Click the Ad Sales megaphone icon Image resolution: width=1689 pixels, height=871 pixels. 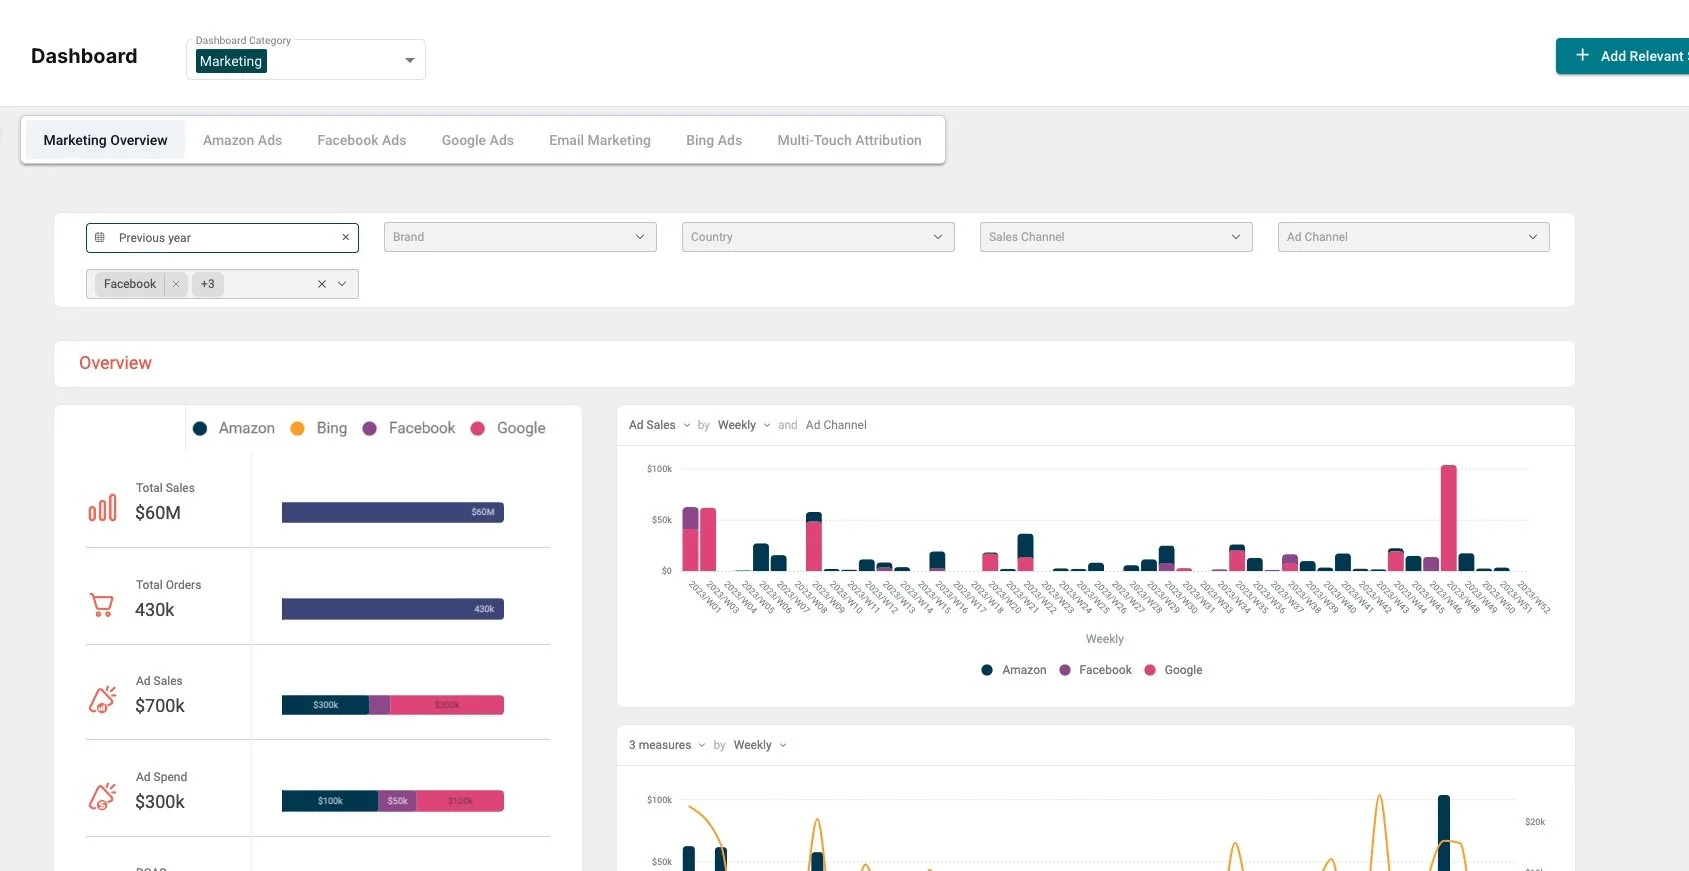(102, 700)
